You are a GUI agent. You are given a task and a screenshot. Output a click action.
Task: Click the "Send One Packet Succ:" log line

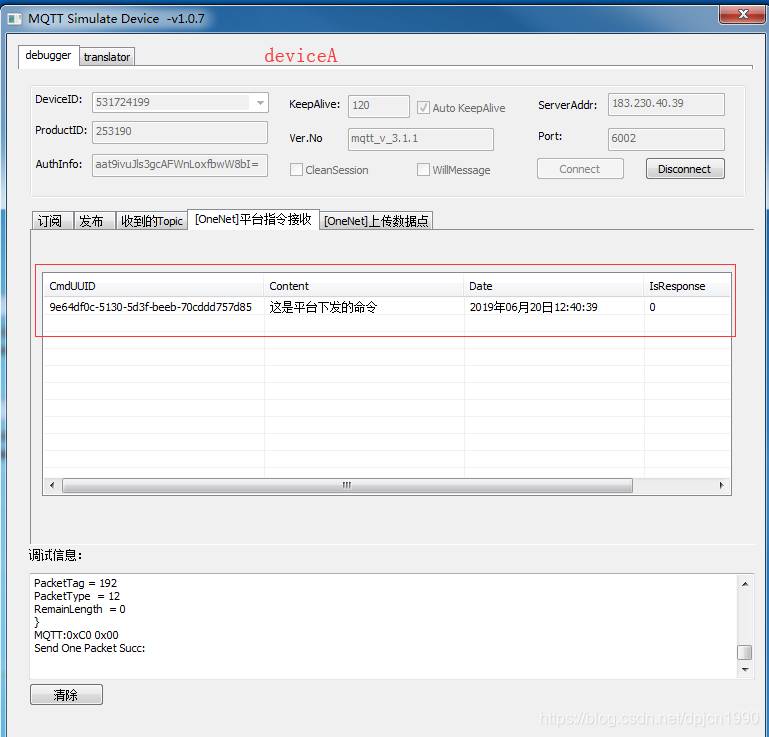click(x=90, y=648)
